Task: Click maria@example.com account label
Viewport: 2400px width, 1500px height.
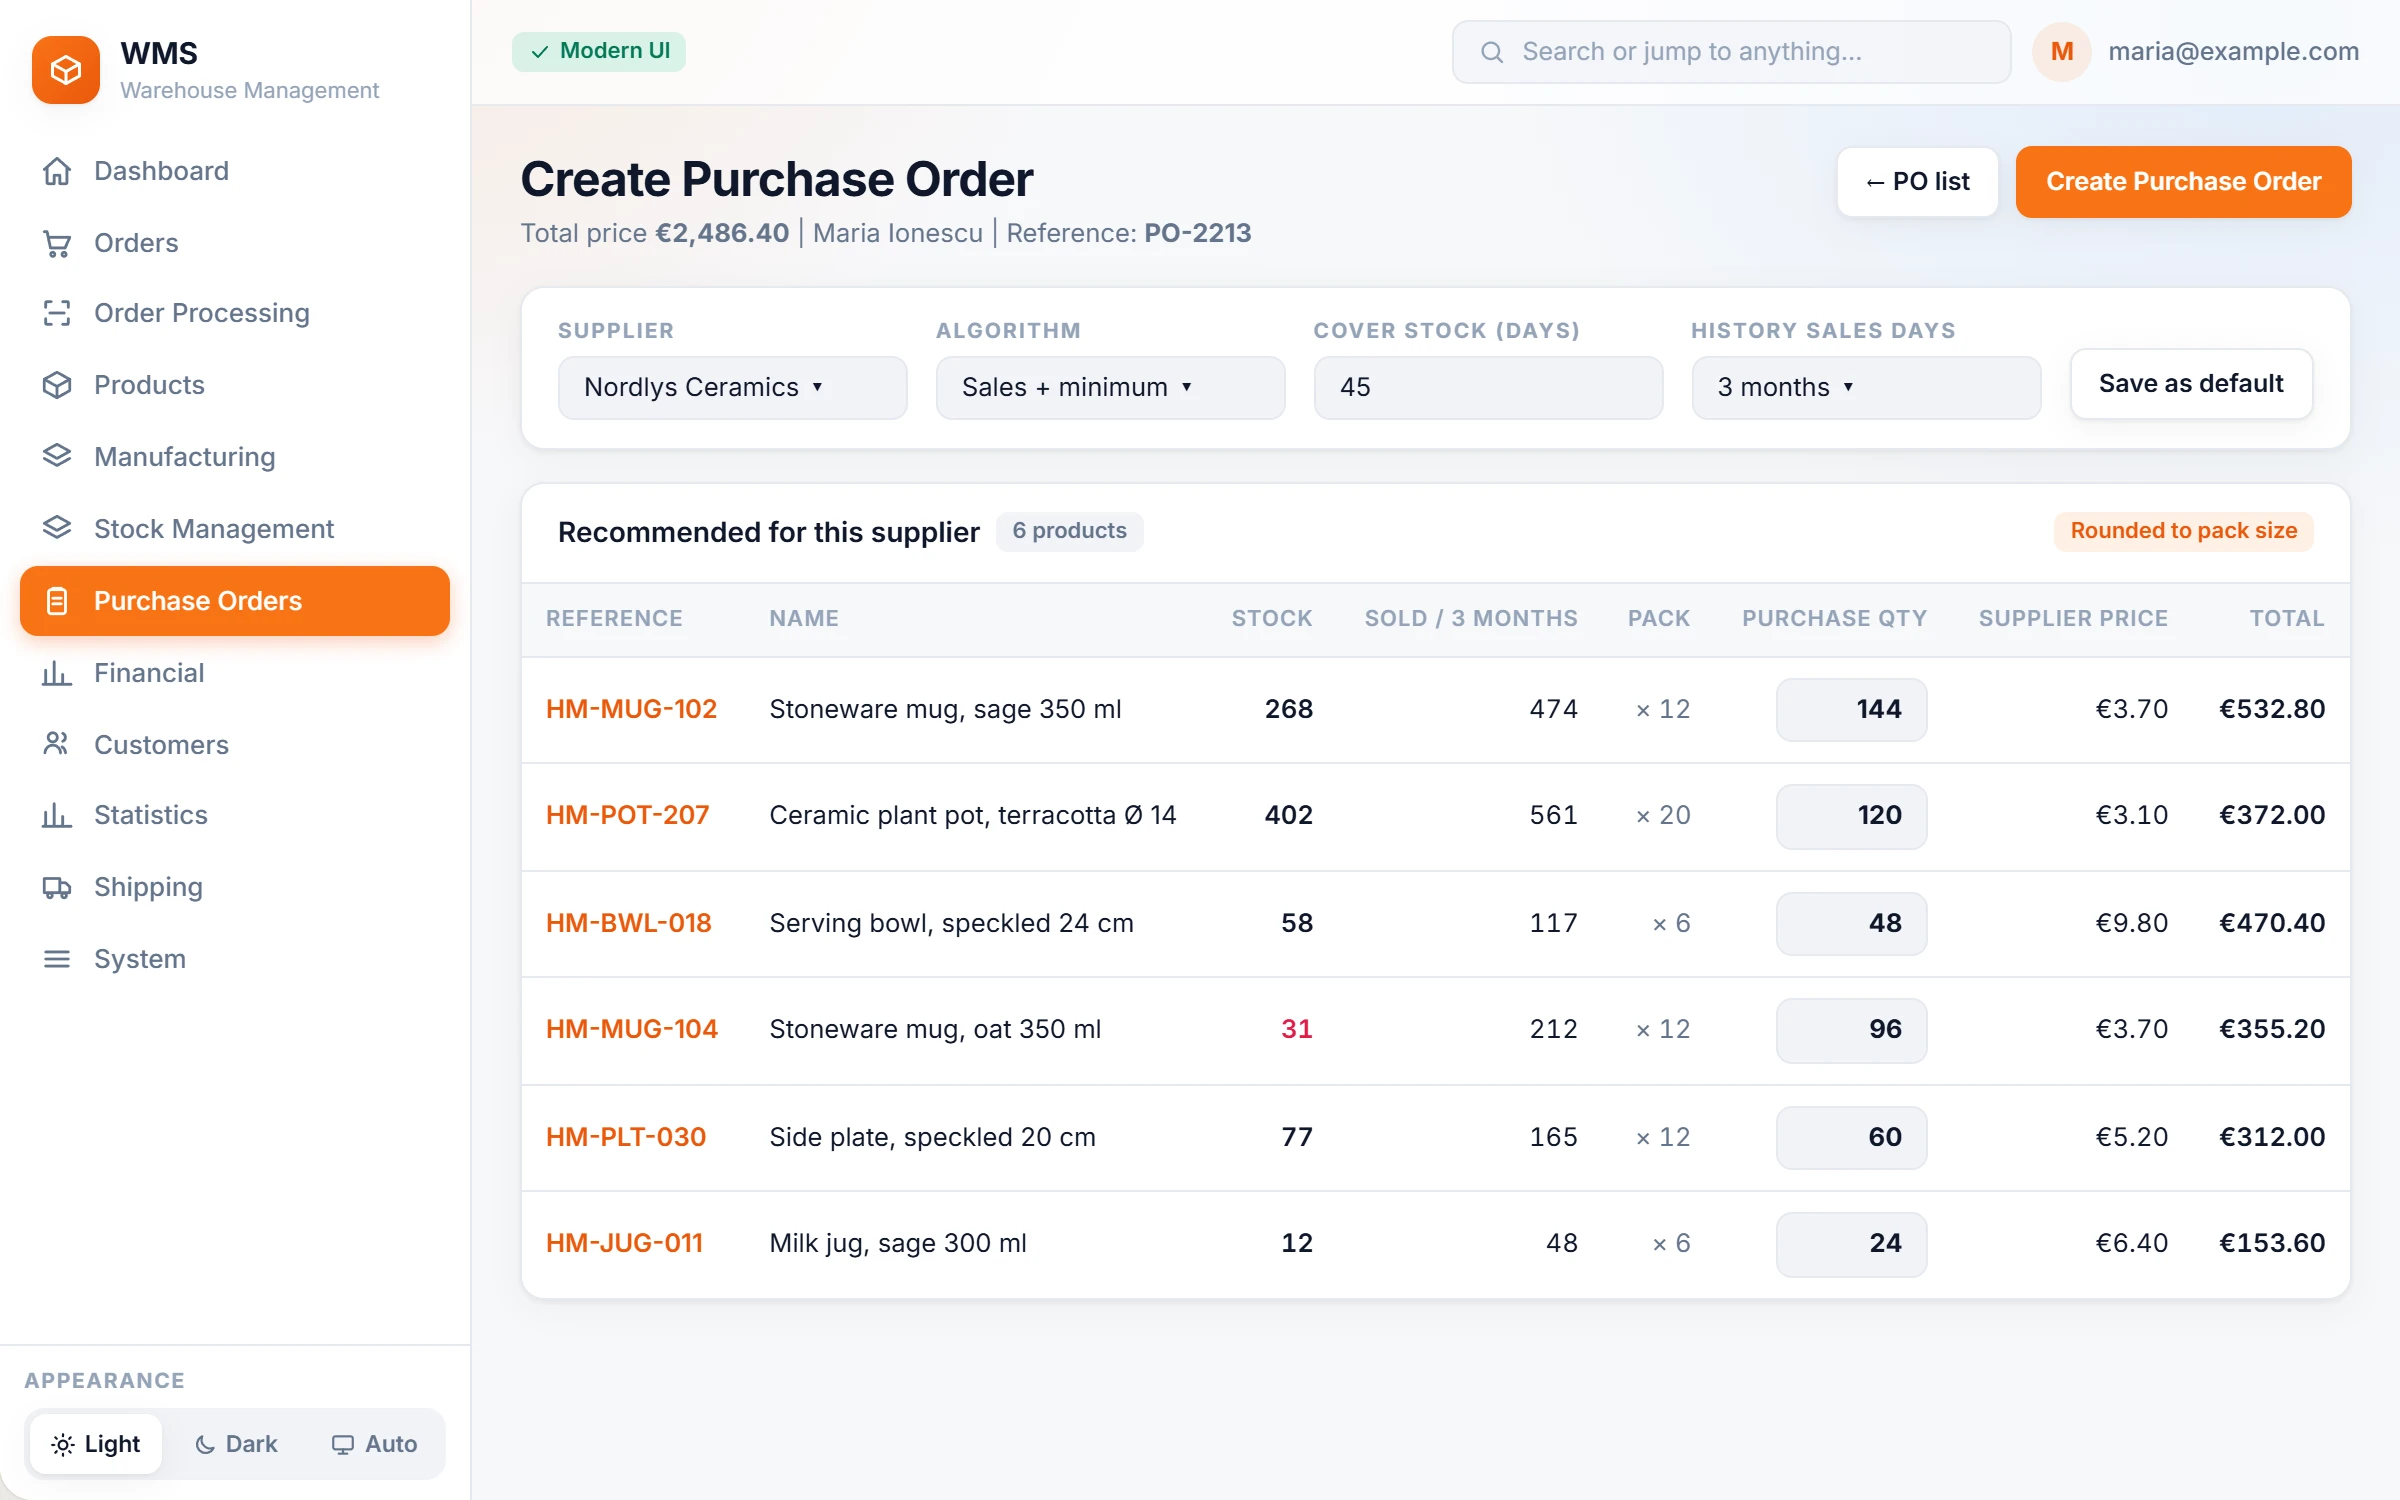Action: tap(2233, 52)
